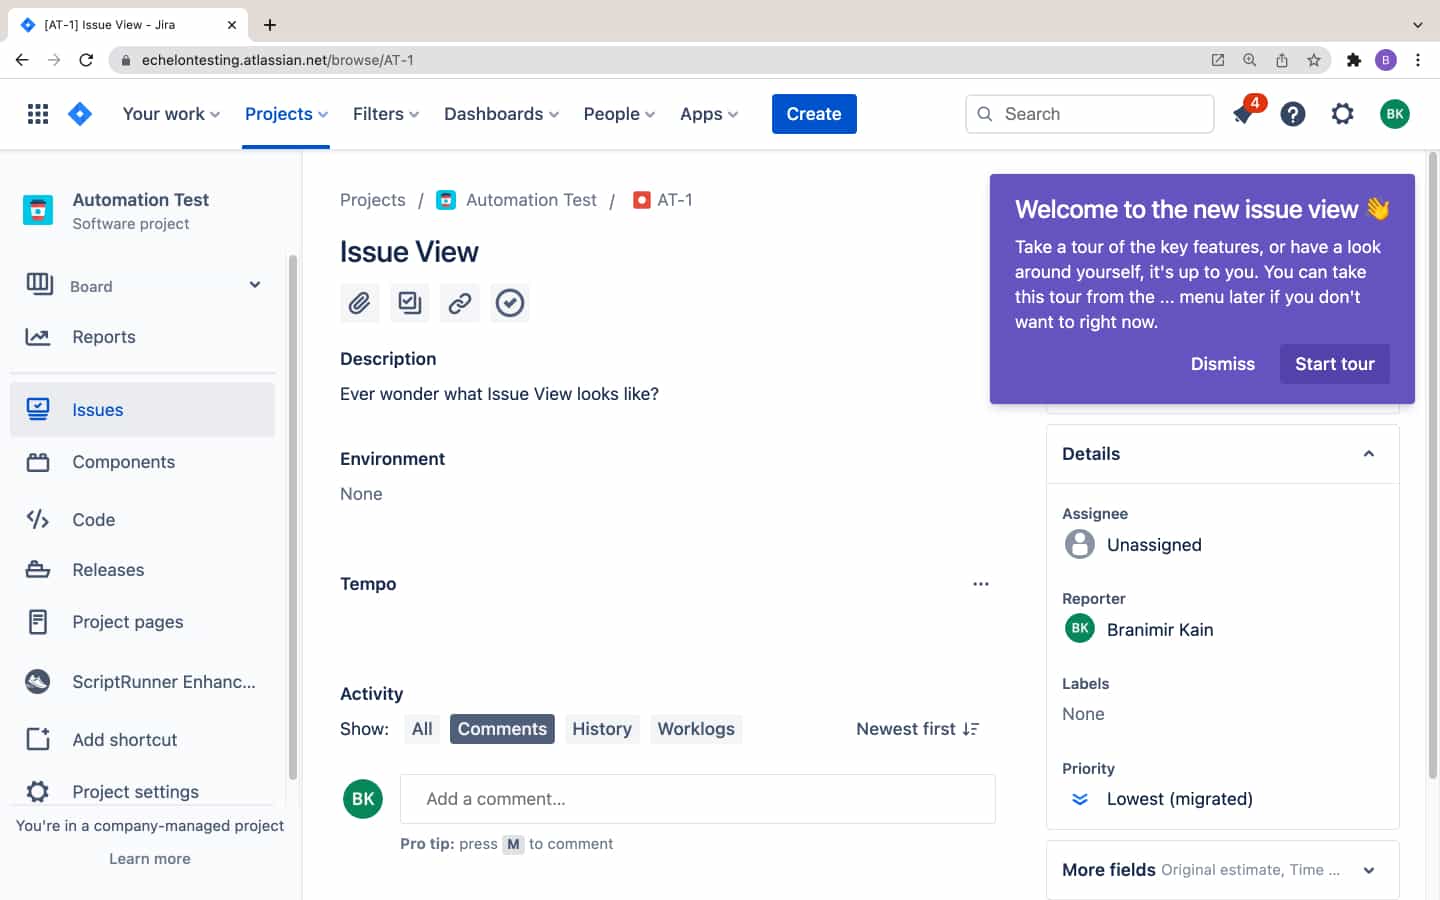Open the app switcher grid icon
Viewport: 1440px width, 900px height.
[x=37, y=113]
